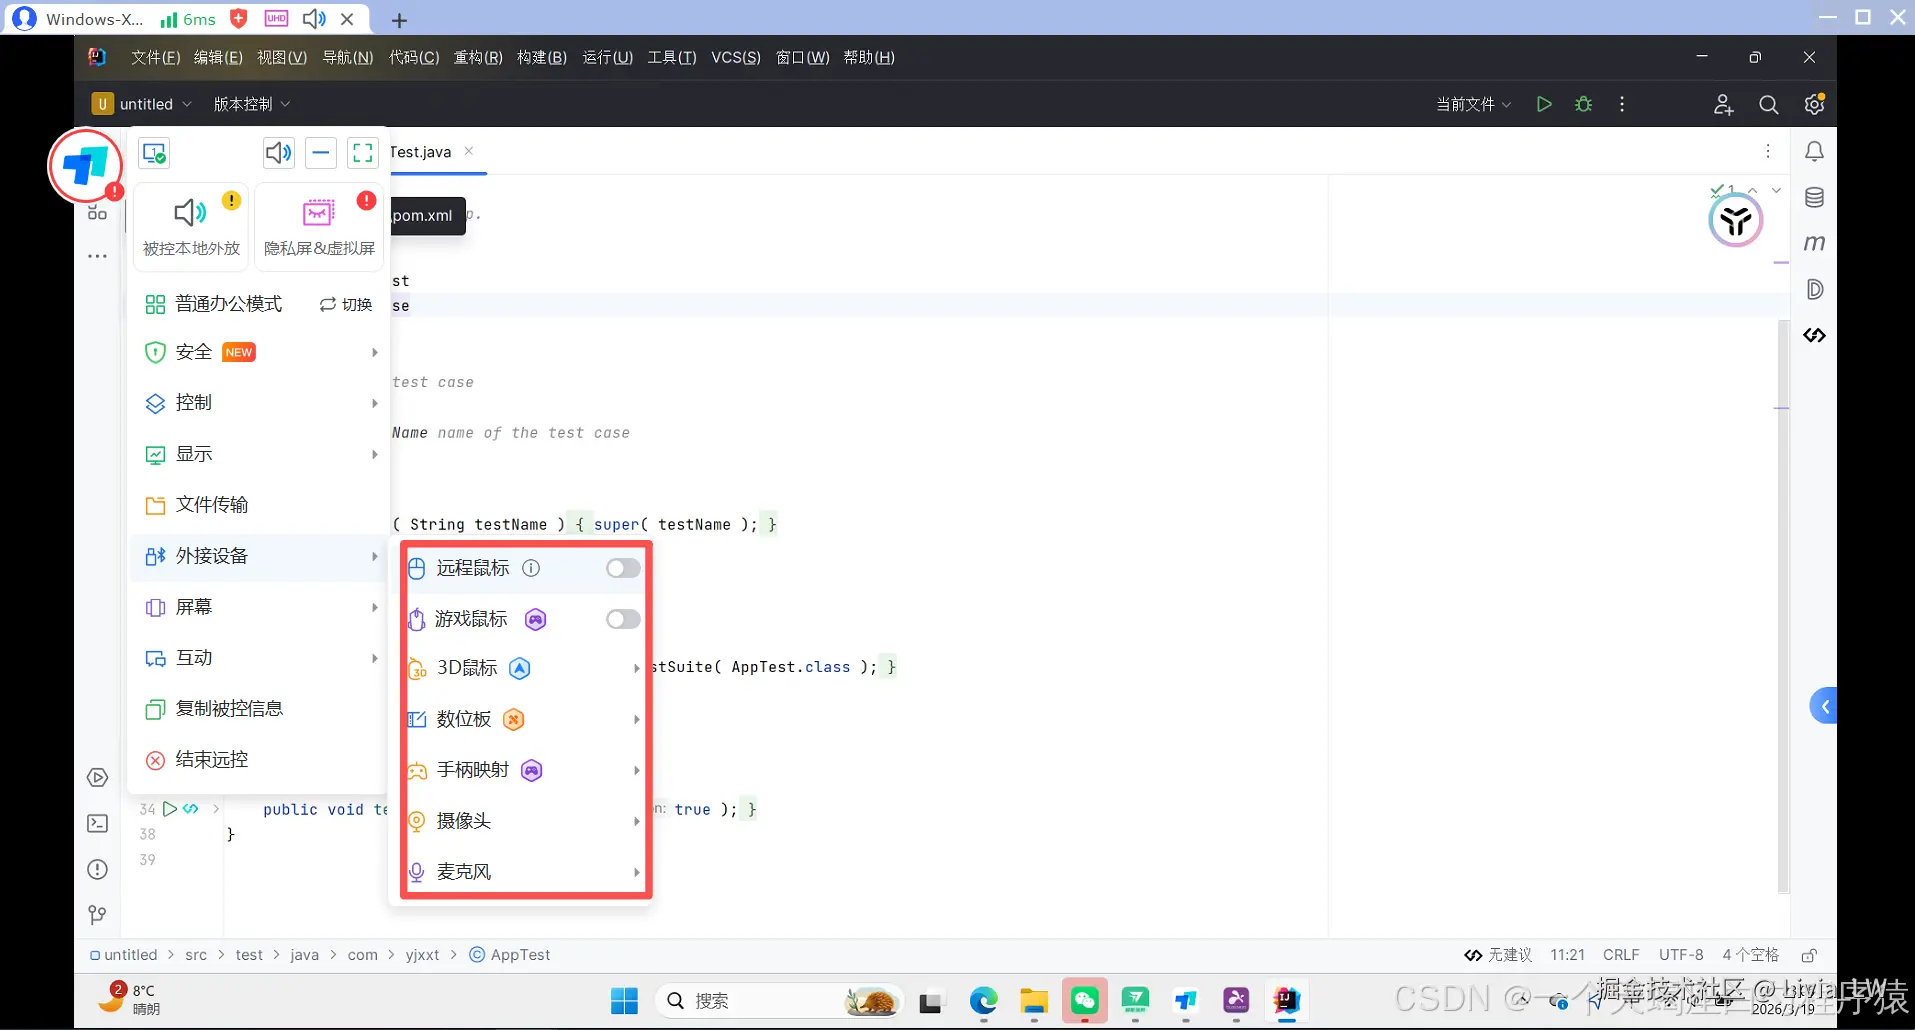The image size is (1915, 1030).
Task: Expand the 麦克风 submenu arrow
Action: (637, 872)
